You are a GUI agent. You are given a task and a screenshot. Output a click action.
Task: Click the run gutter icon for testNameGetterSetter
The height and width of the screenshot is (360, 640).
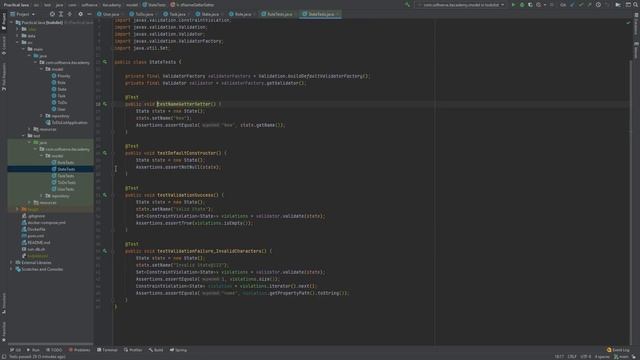tap(105, 104)
